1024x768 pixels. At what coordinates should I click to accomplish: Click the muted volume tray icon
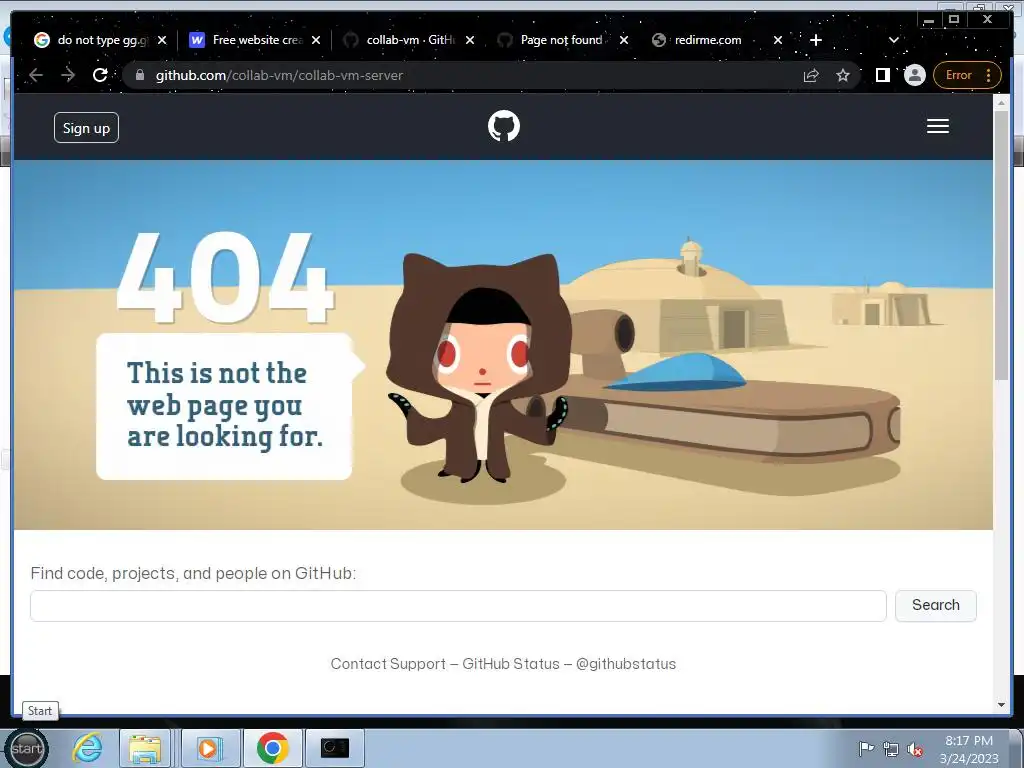tap(915, 750)
